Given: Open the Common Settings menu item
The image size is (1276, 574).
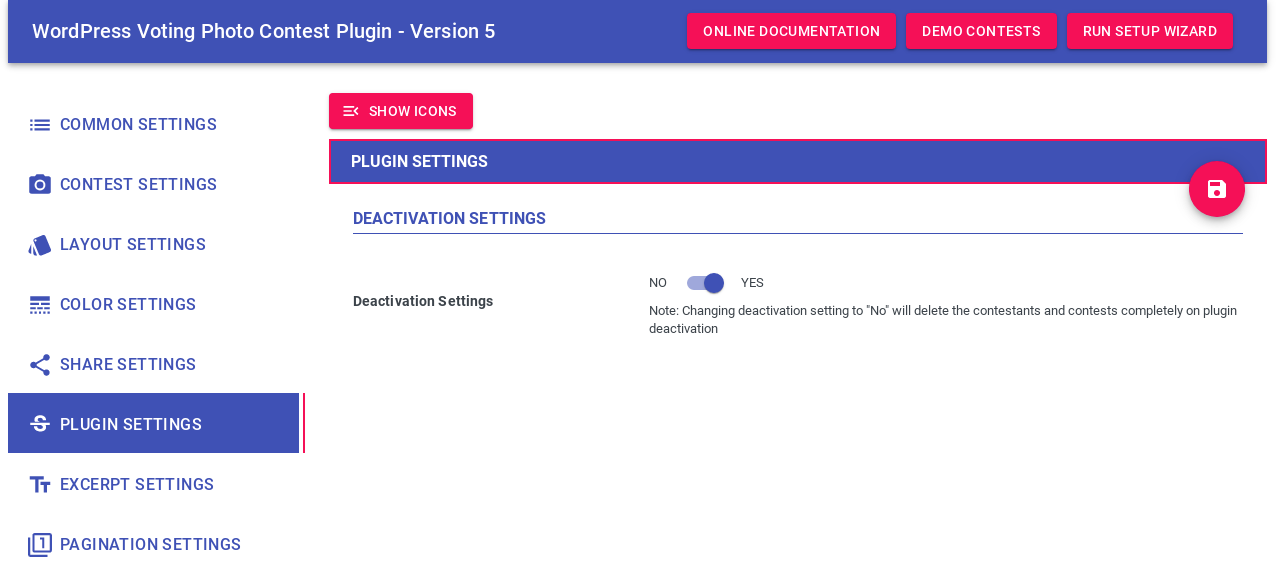Looking at the screenshot, I should coord(154,125).
